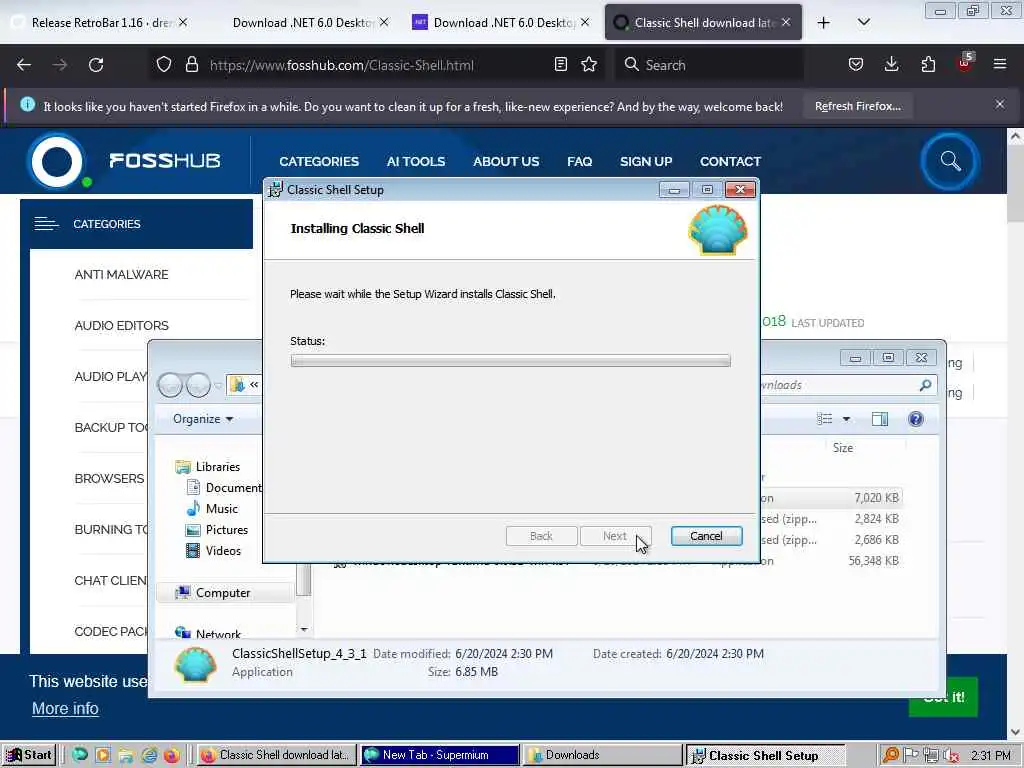
Task: Open Explorer help question mark icon
Action: tap(916, 419)
